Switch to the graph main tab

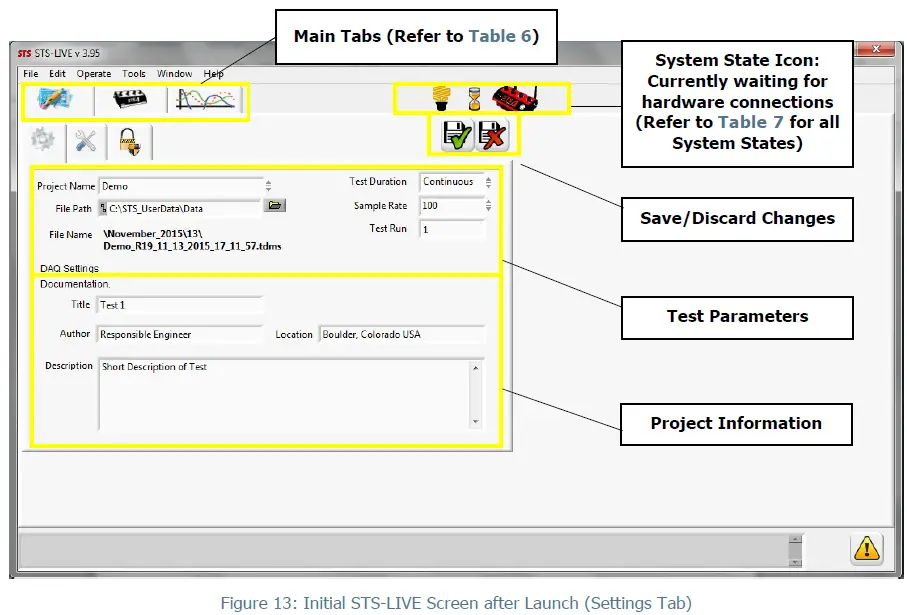pyautogui.click(x=205, y=98)
